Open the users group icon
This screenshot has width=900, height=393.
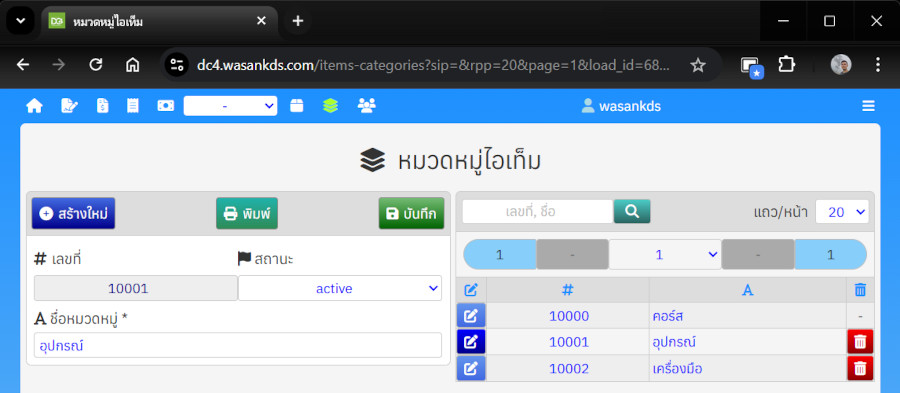point(366,106)
